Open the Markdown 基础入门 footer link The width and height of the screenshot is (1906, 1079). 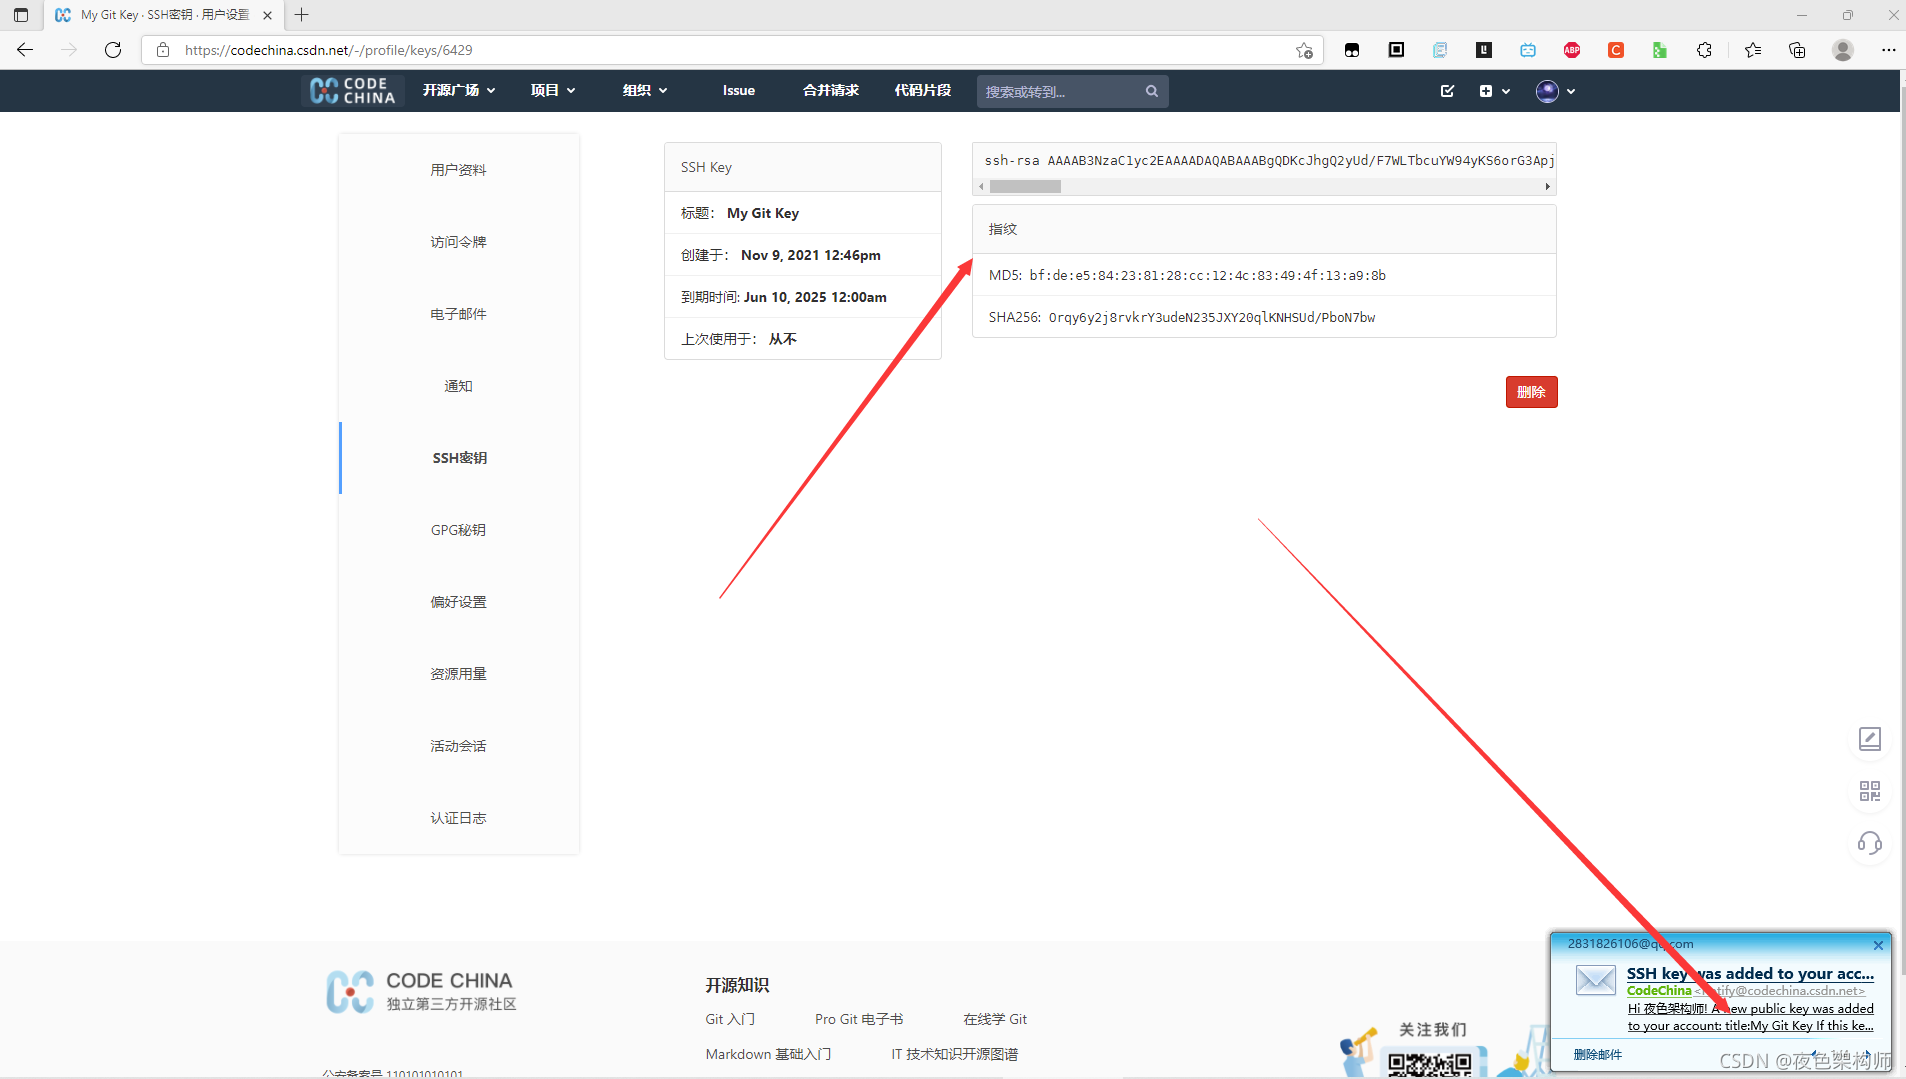click(x=768, y=1054)
